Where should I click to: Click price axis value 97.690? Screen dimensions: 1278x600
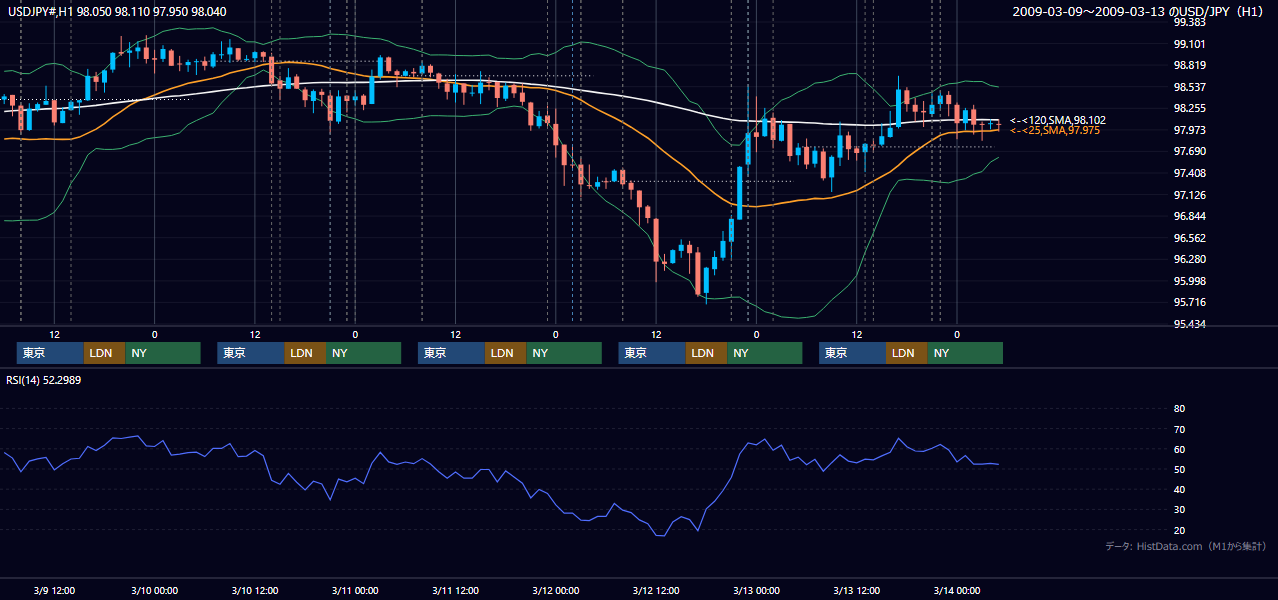tap(1189, 151)
